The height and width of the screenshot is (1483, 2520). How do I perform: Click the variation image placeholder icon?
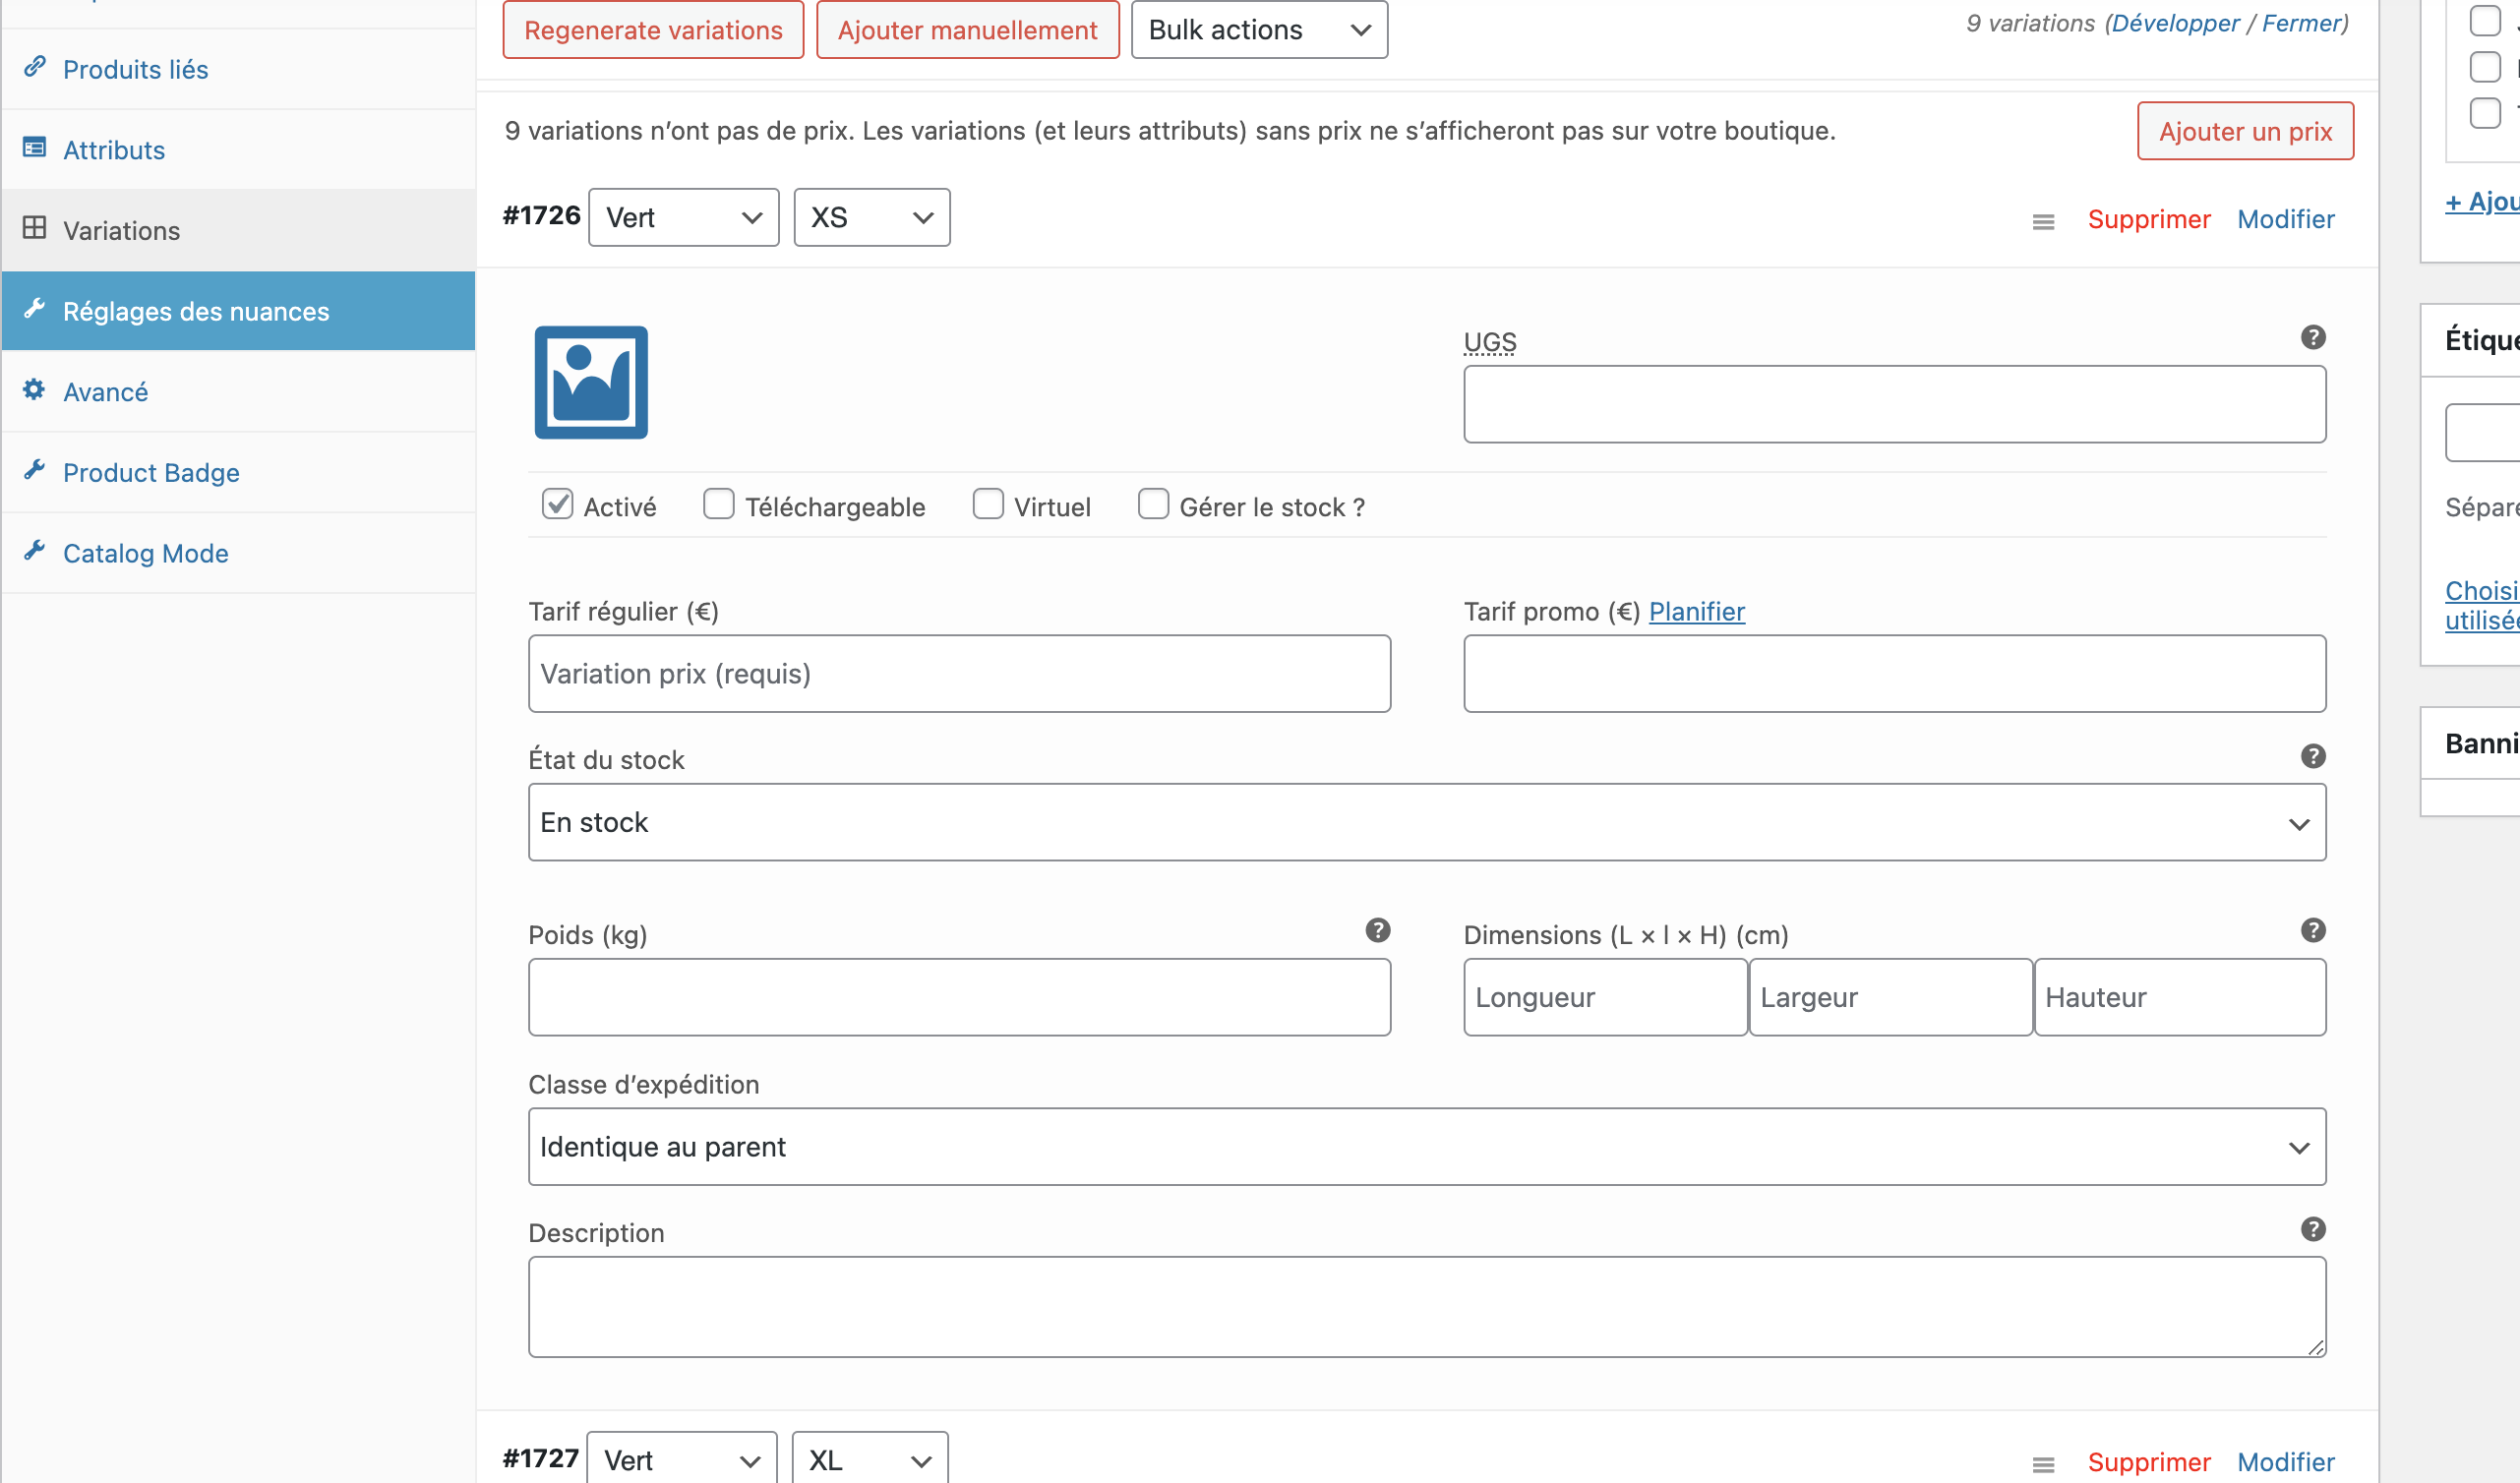pos(591,382)
